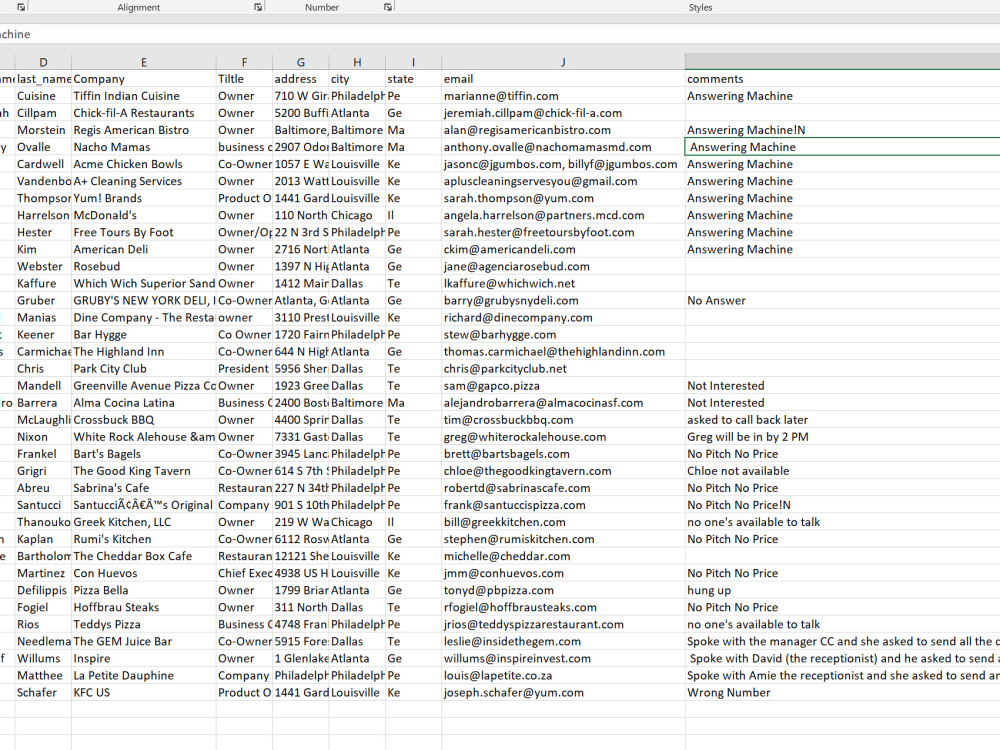Select column D header
The width and height of the screenshot is (1000, 750).
coord(43,62)
